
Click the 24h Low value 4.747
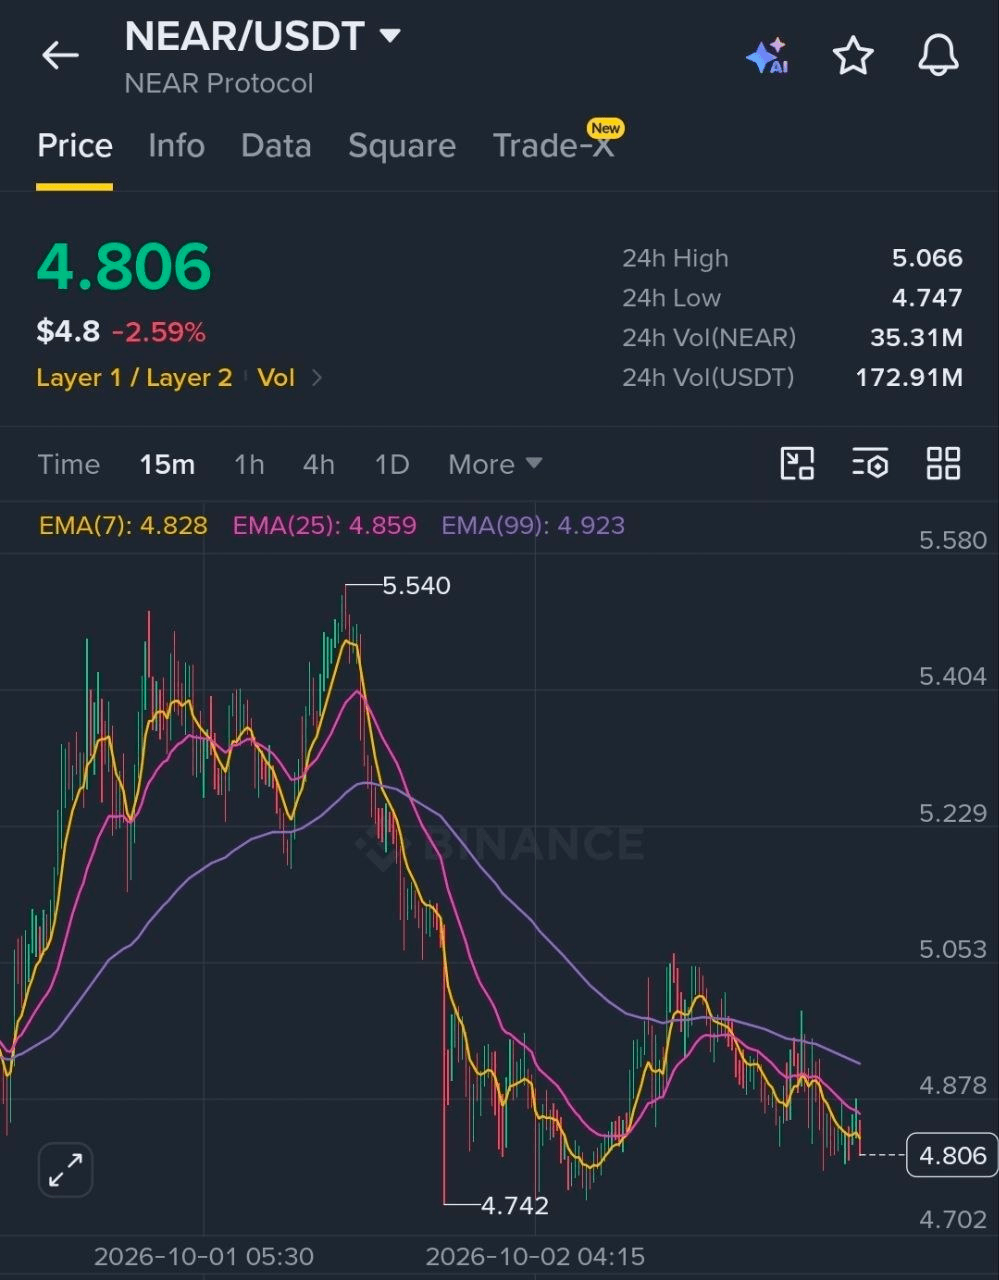tap(927, 298)
